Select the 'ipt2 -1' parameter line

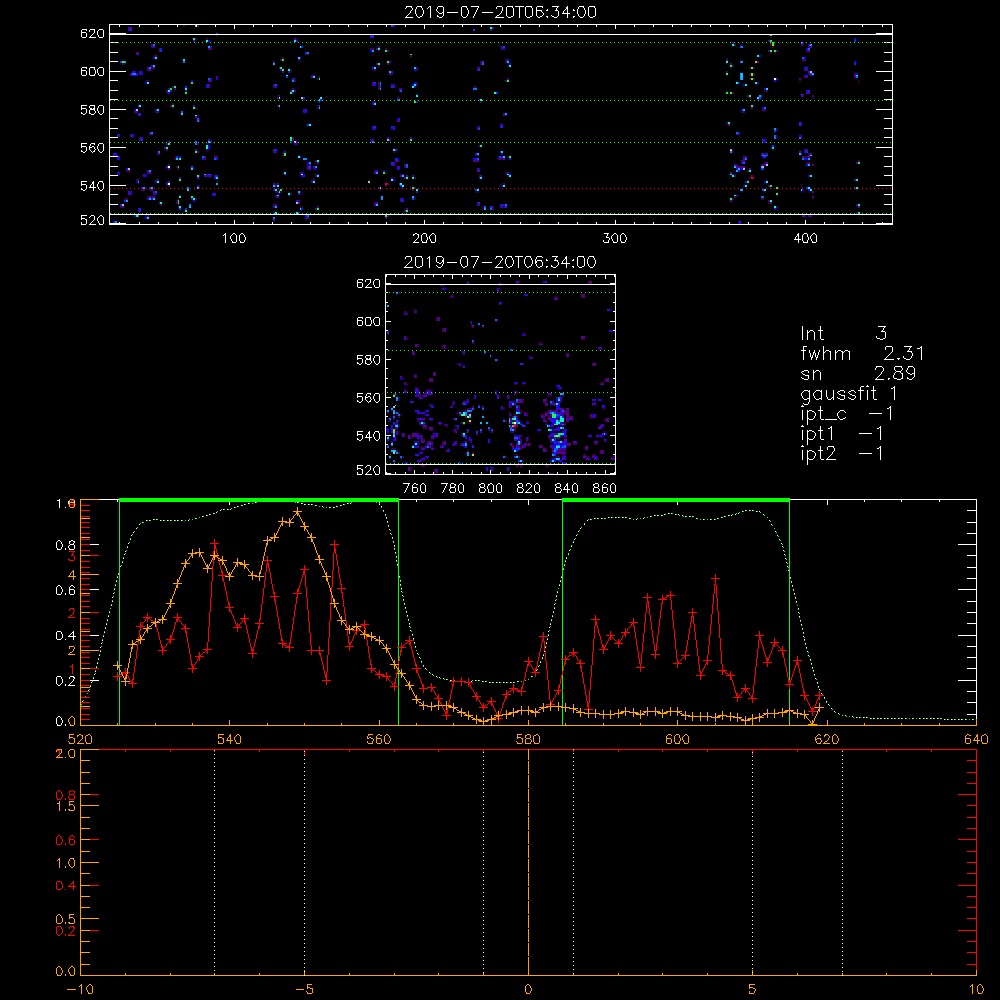click(842, 453)
